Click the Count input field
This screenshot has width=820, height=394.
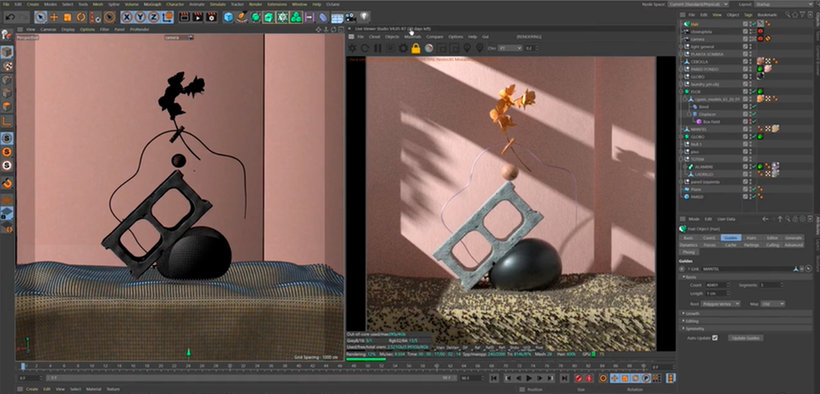717,285
